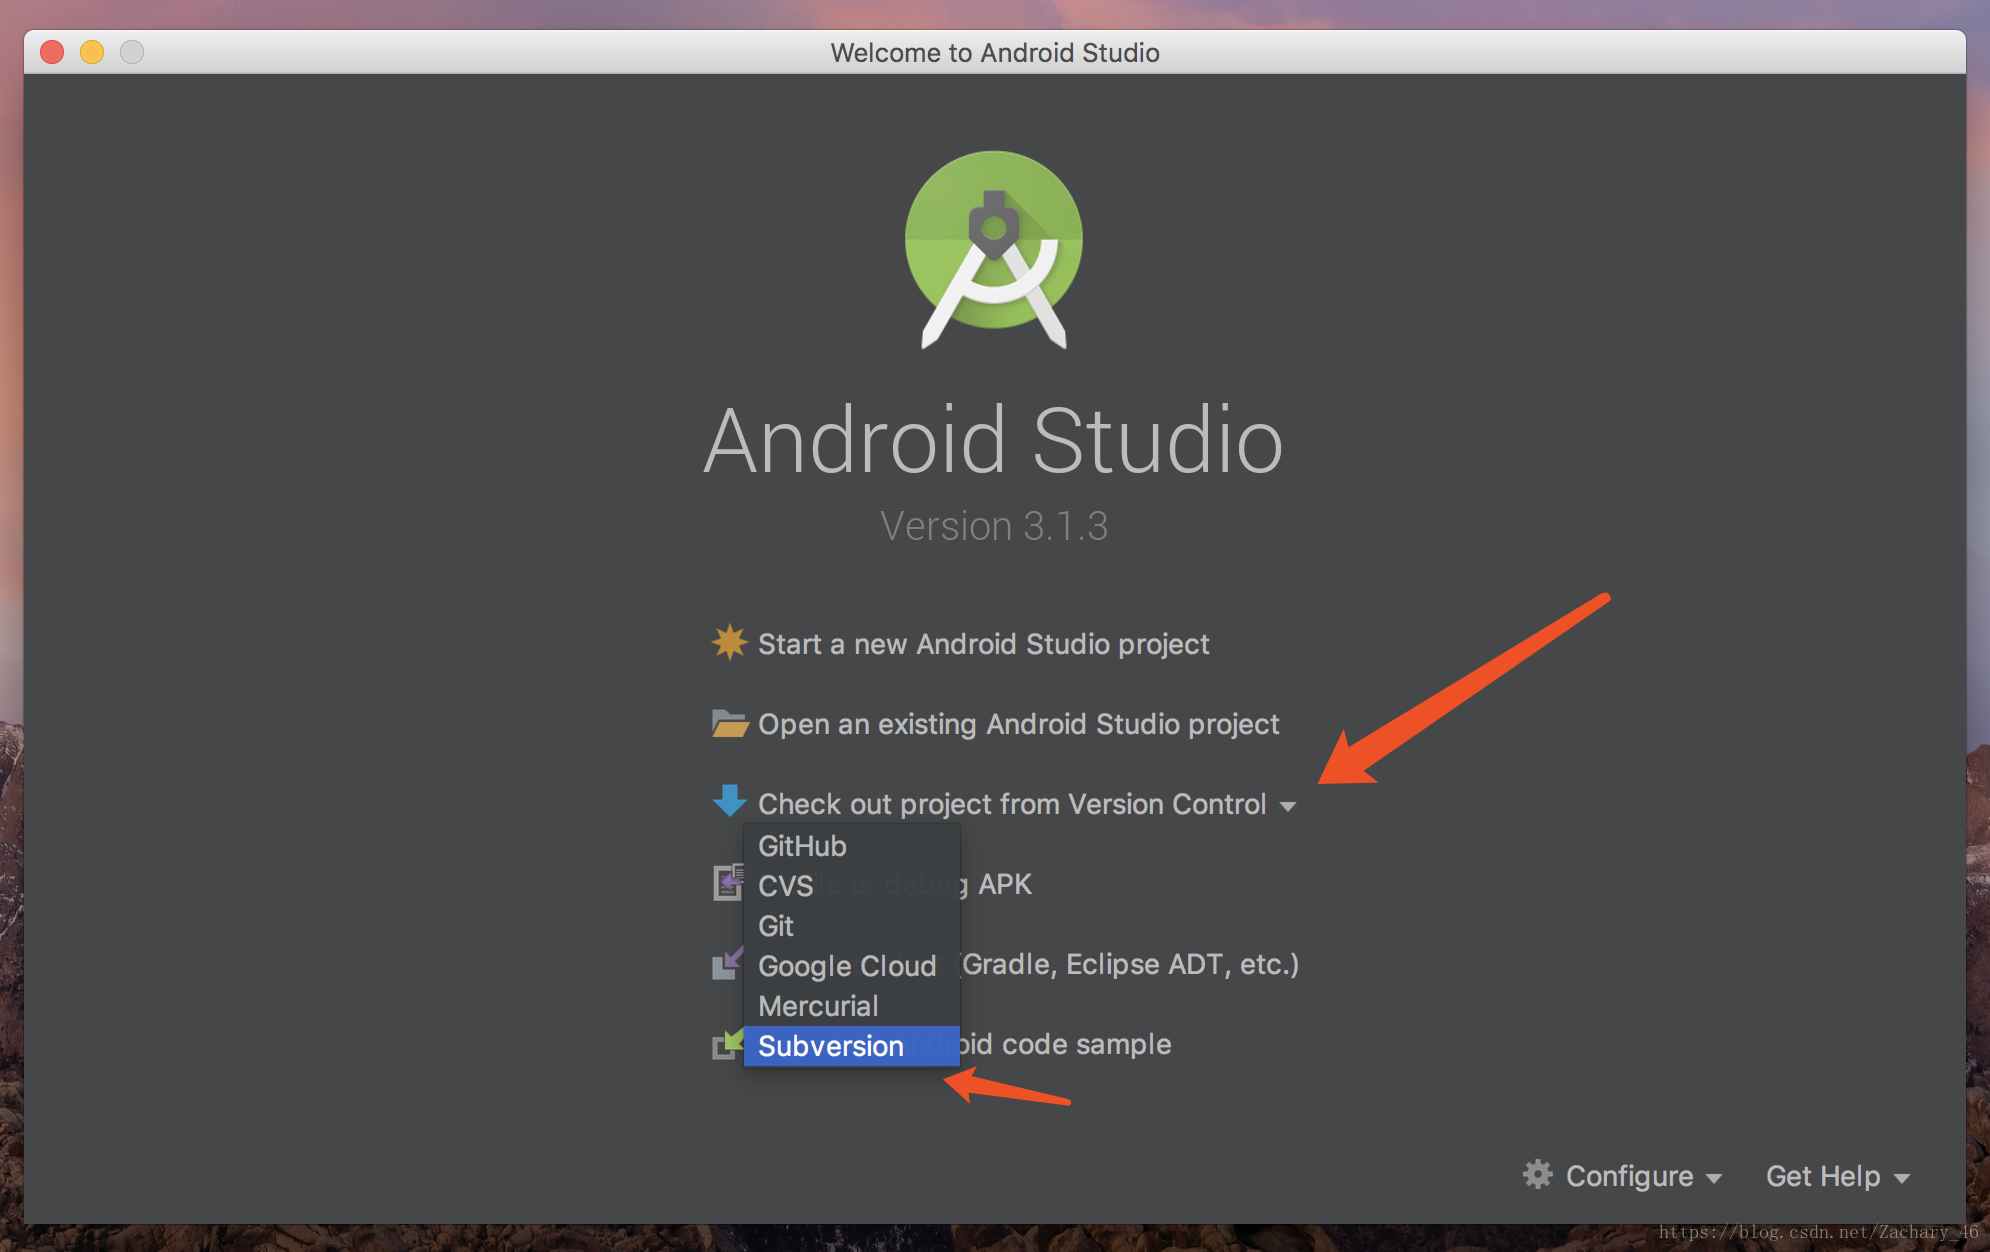Click the open folder icon
Image resolution: width=1990 pixels, height=1252 pixels.
click(x=729, y=723)
